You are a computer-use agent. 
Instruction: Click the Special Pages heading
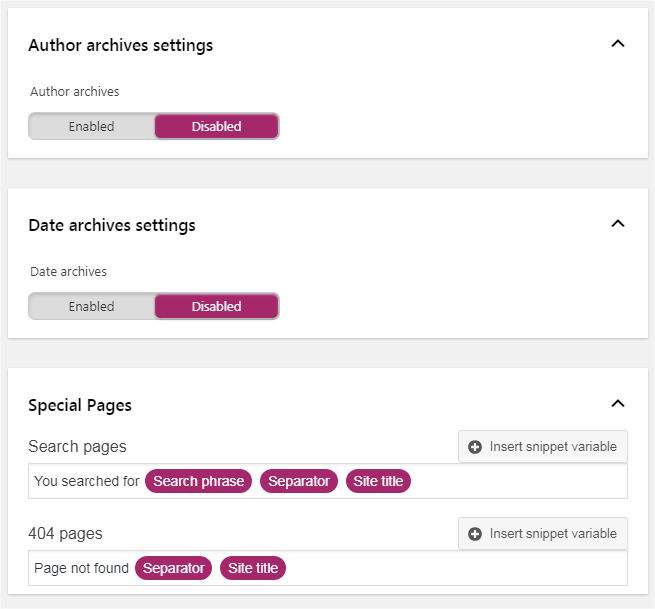80,406
